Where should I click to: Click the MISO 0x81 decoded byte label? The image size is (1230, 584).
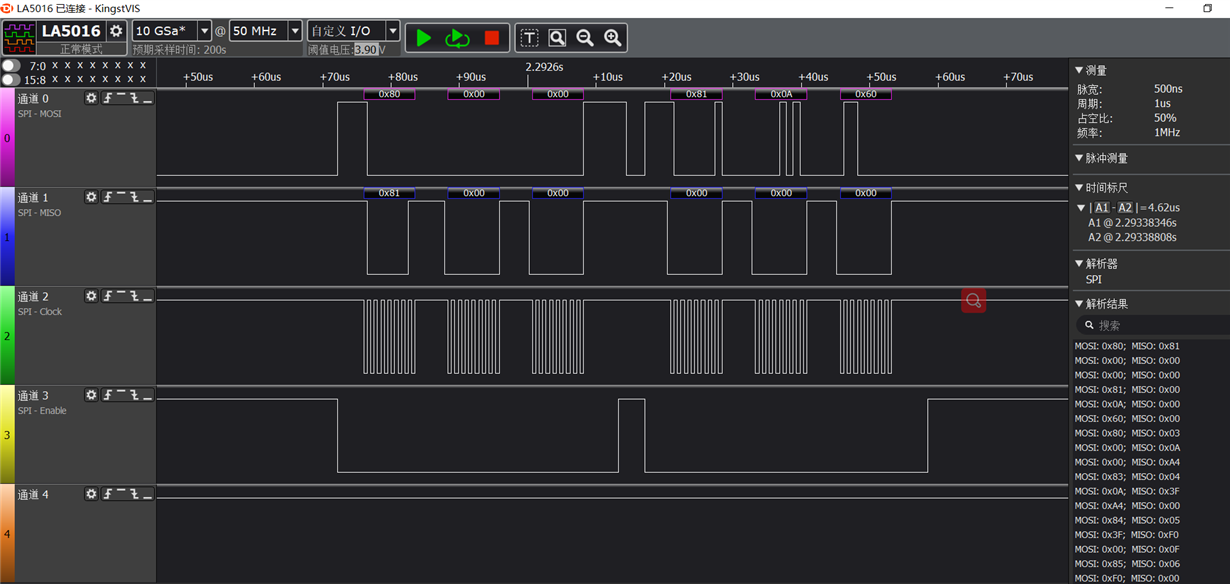389,193
